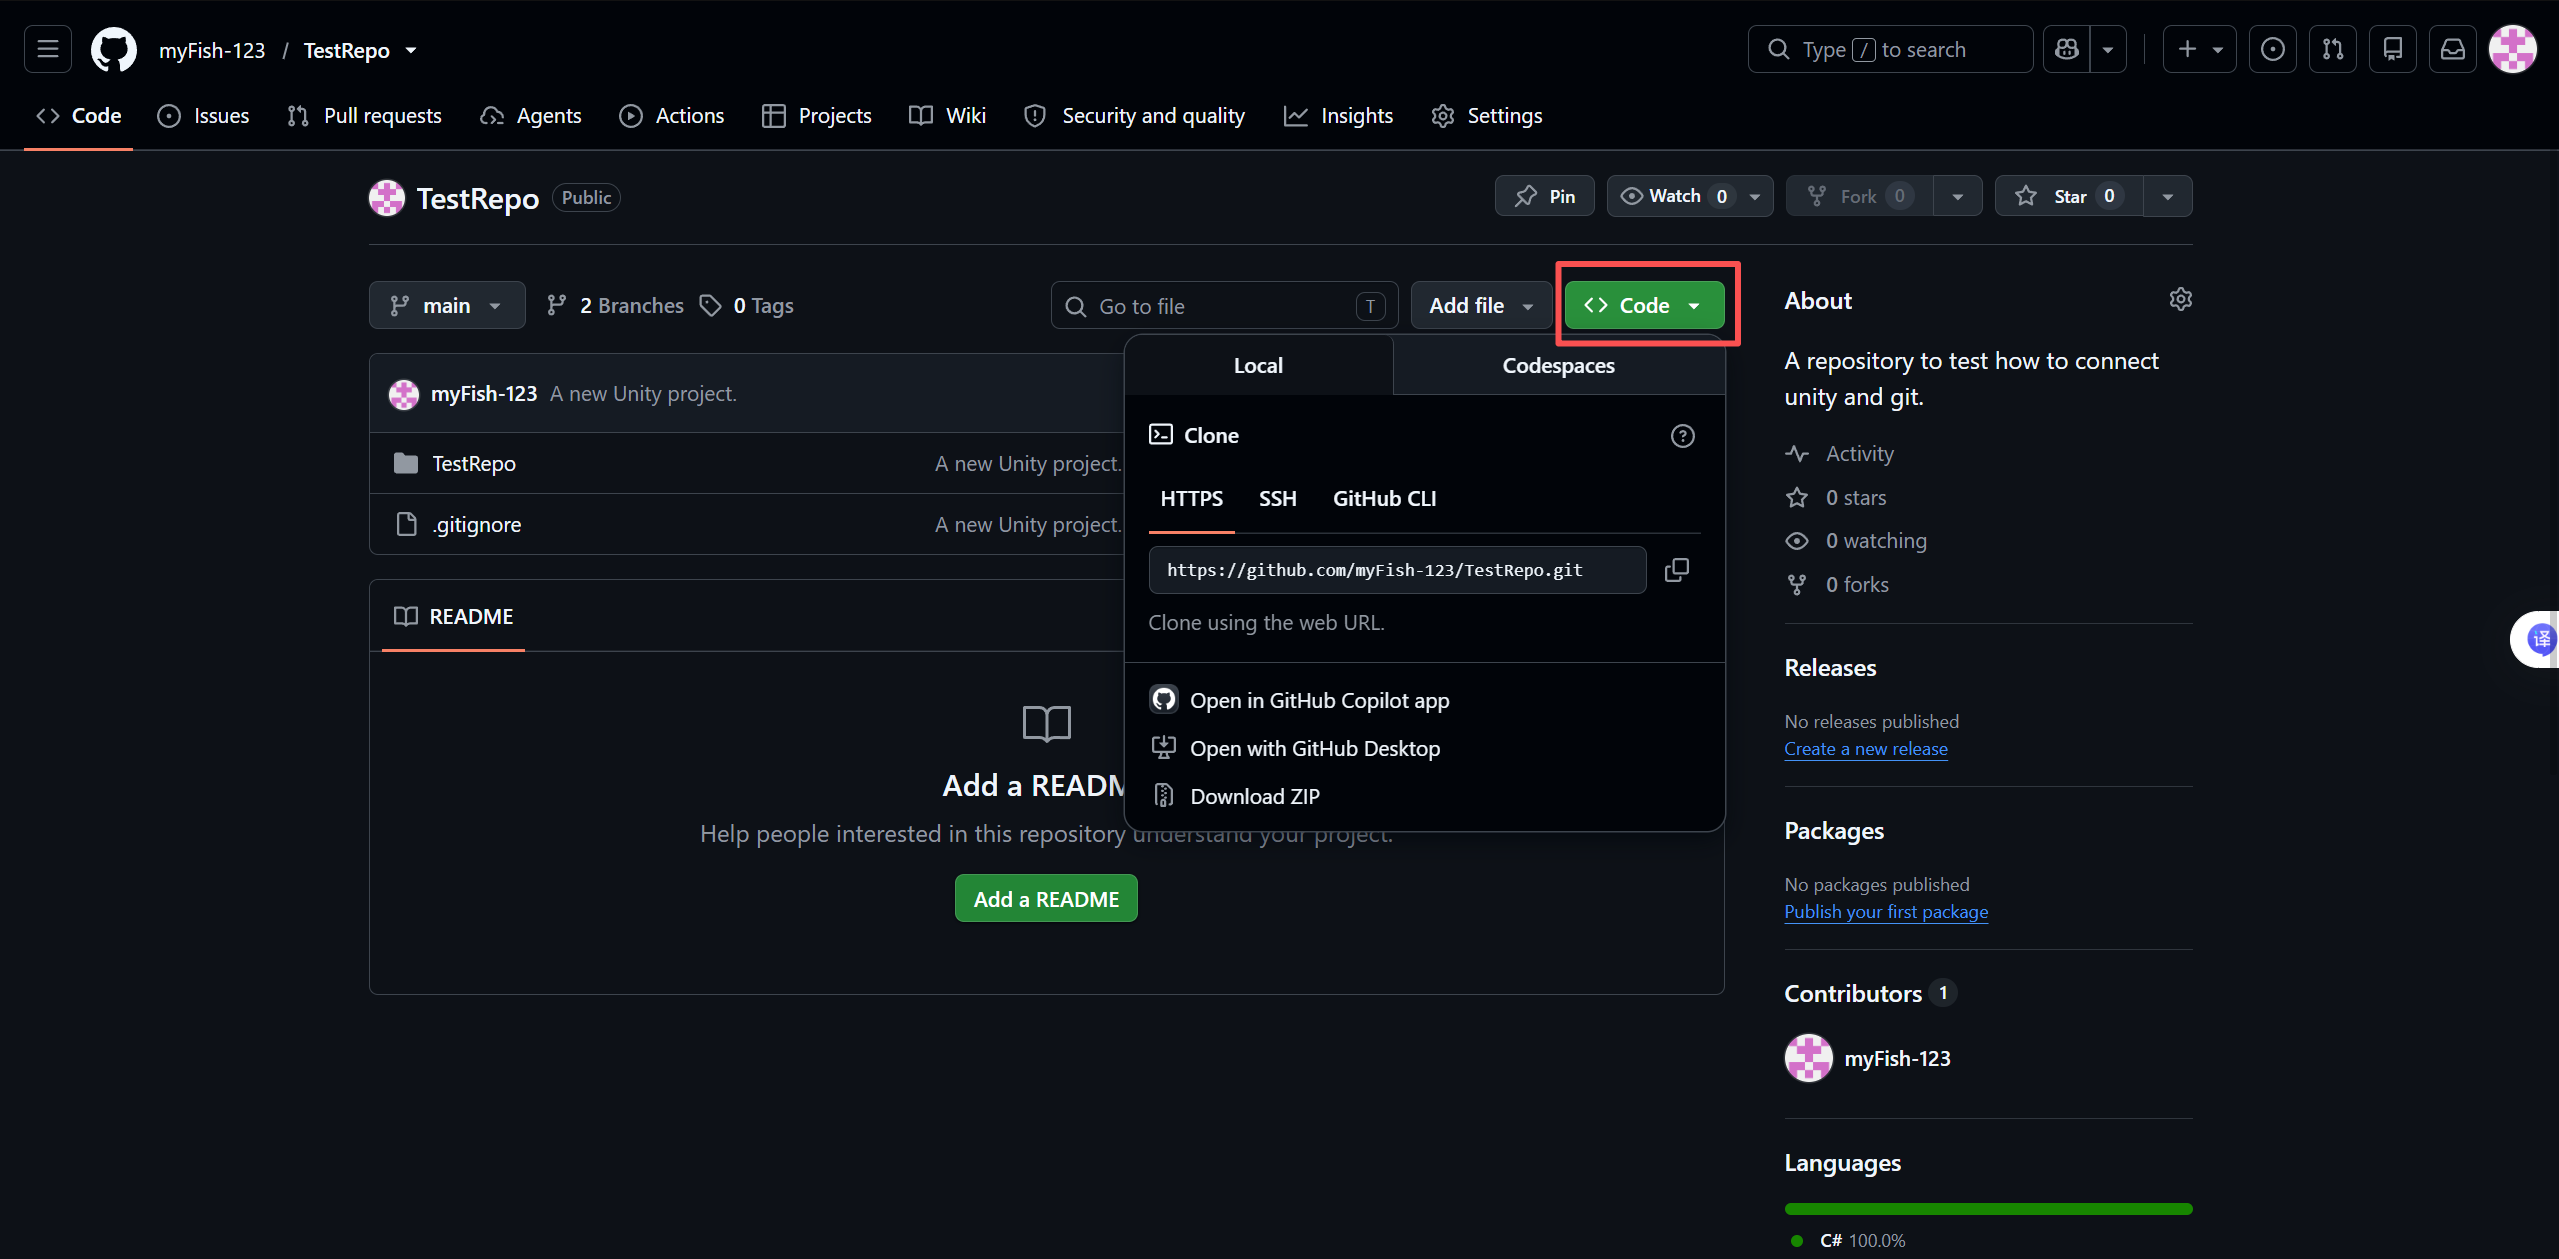Viewport: 2559px width, 1259px height.
Task: Toggle the green Code dropdown button
Action: tap(1644, 305)
